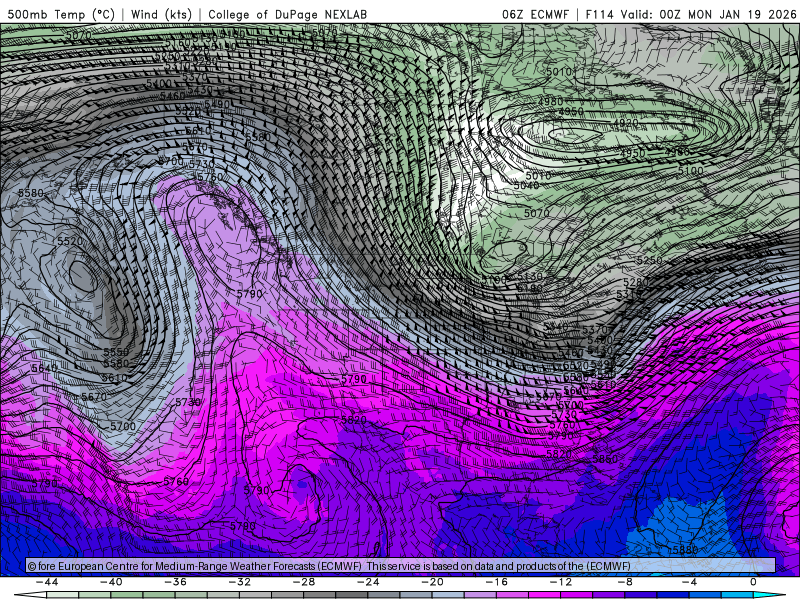This screenshot has width=800, height=600.
Task: Click the '06Z ECMWF' model run label
Action: pyautogui.click(x=535, y=14)
